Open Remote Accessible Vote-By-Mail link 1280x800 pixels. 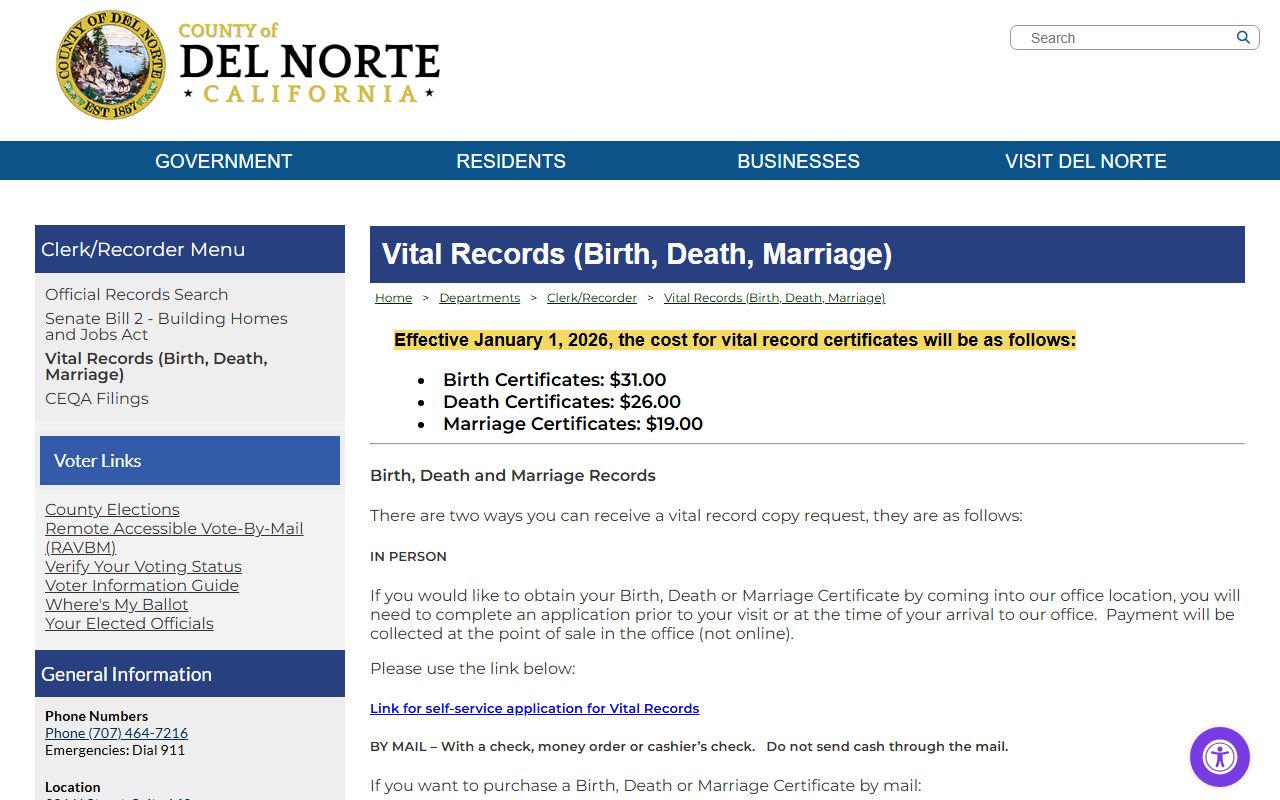(174, 538)
